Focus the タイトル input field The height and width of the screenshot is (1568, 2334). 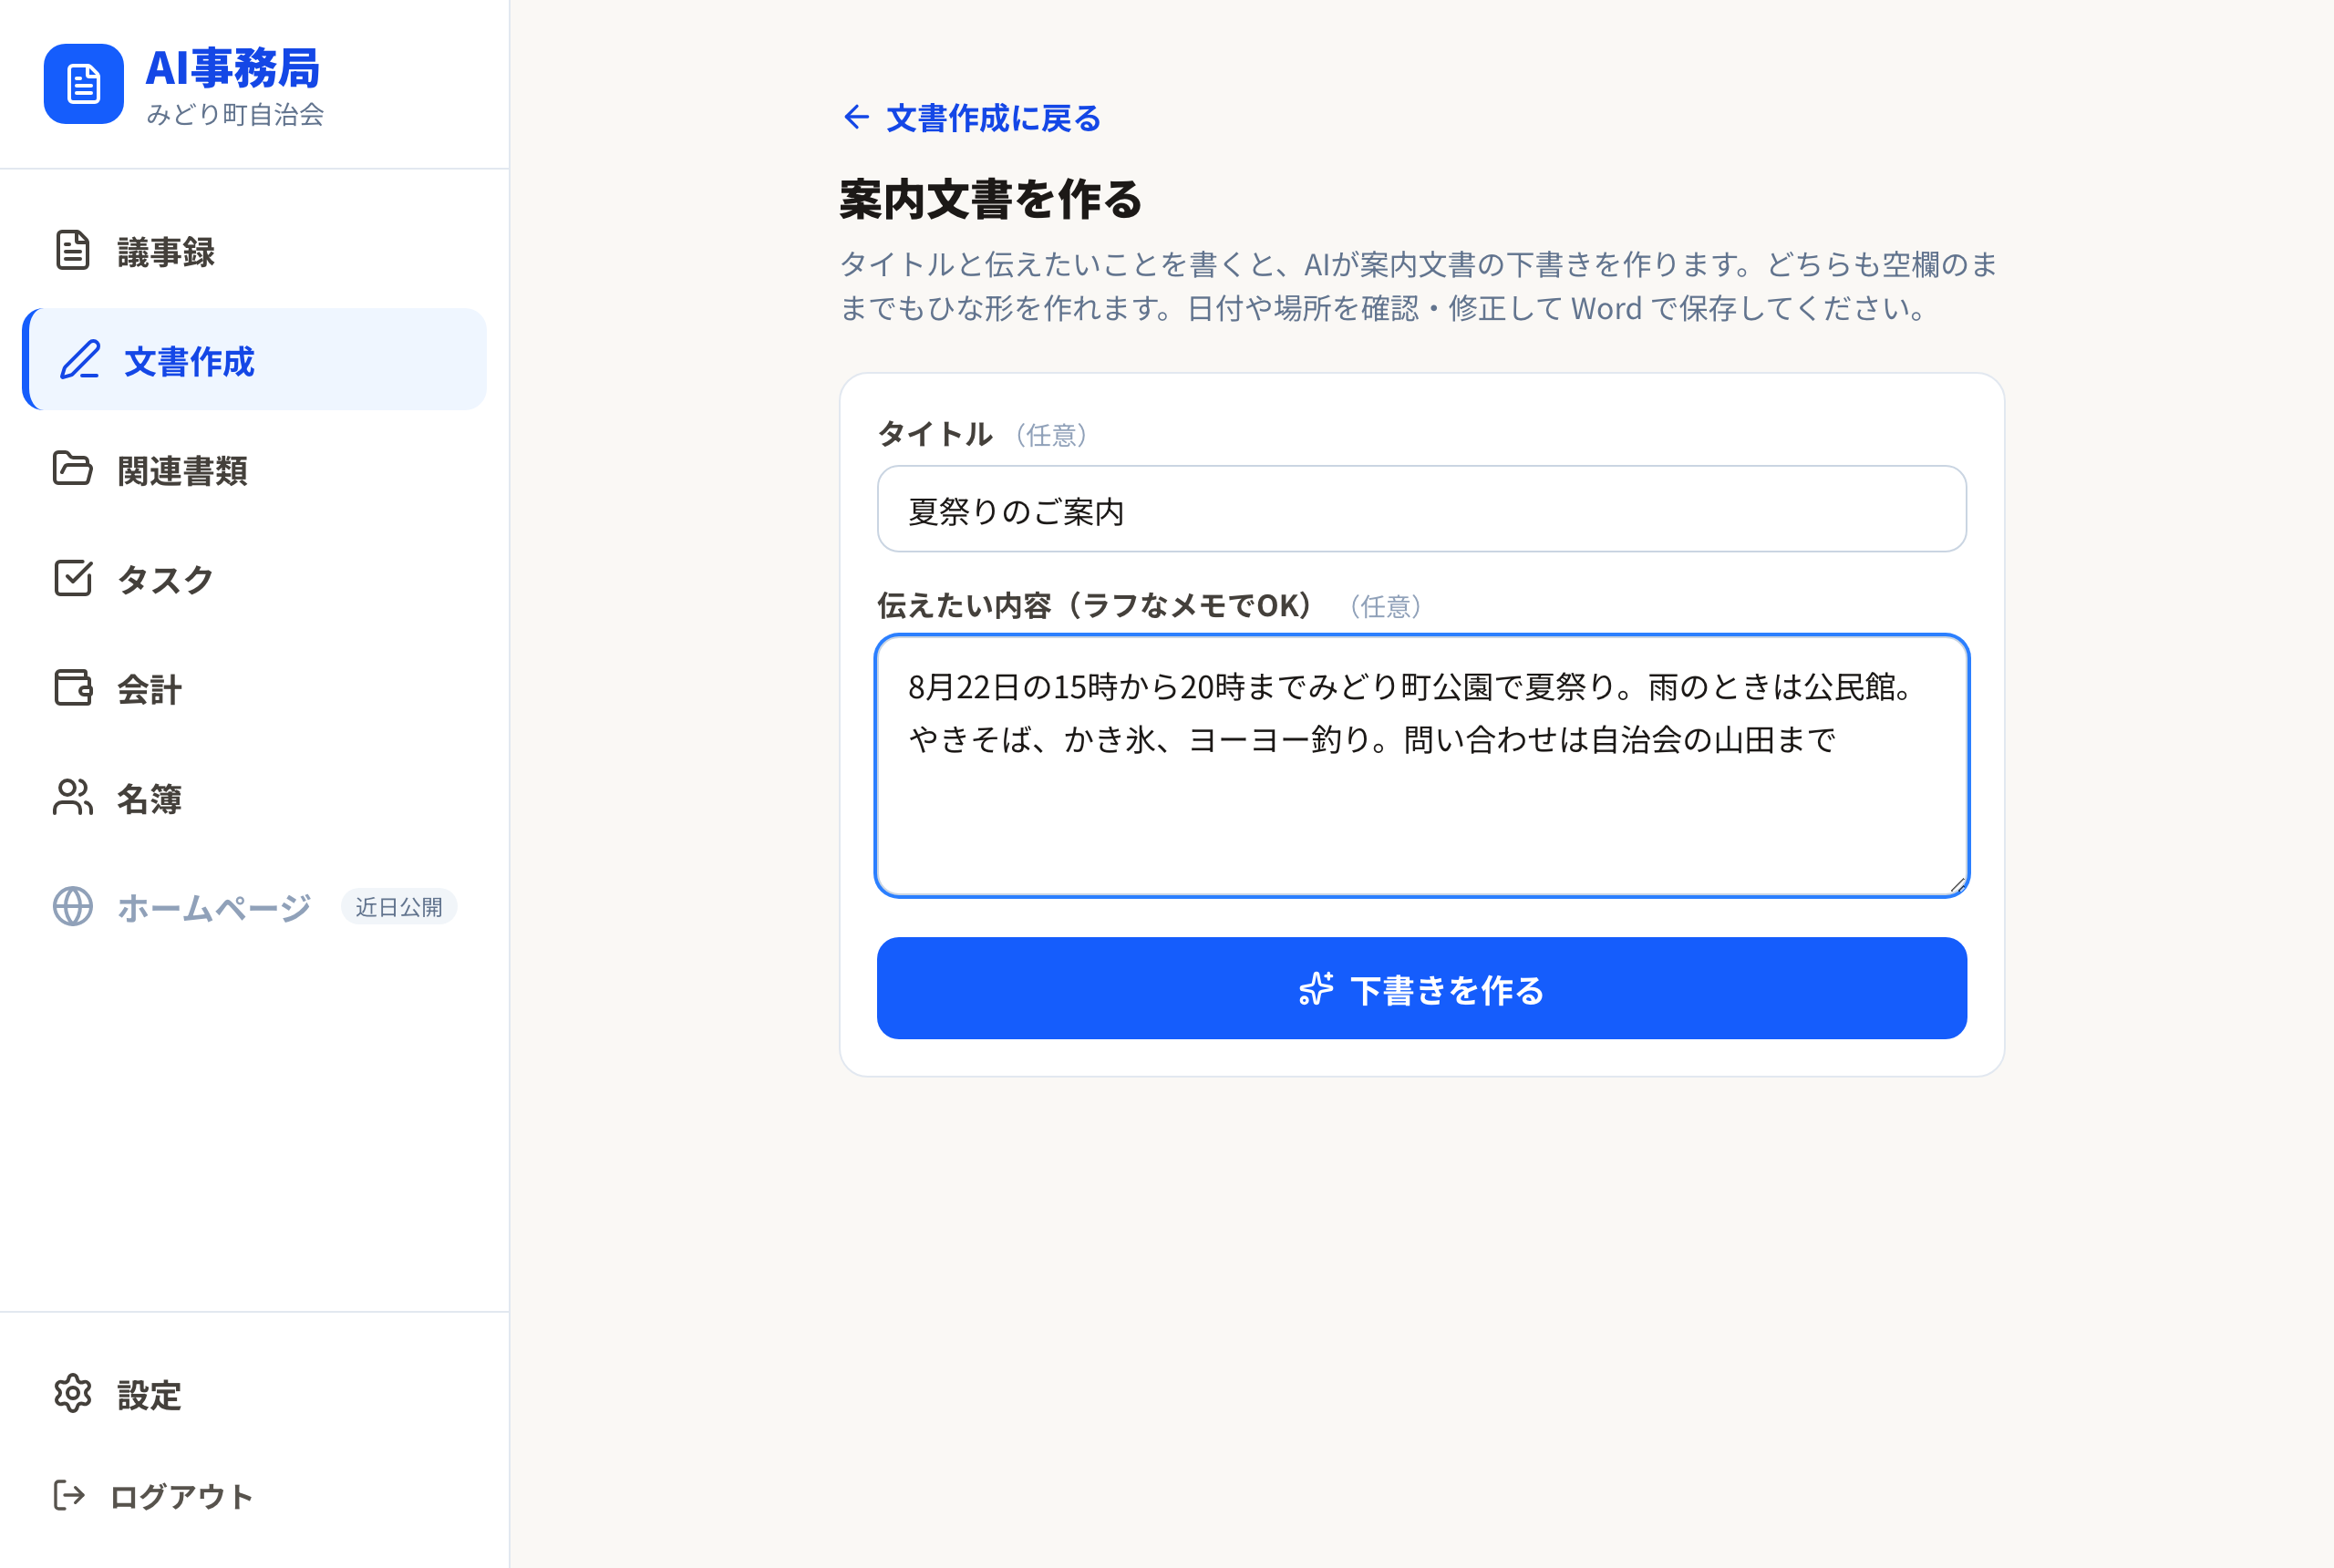pos(1421,509)
